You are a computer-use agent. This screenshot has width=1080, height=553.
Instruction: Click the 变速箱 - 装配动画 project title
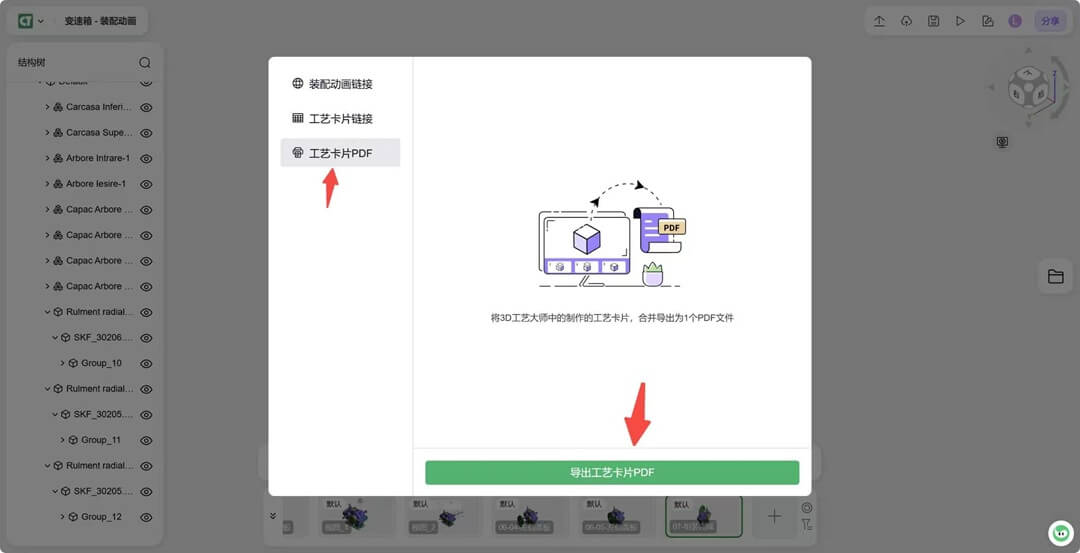click(x=101, y=21)
